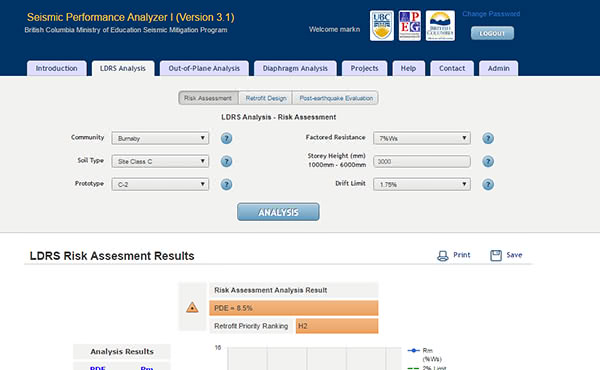Open the Out-of-Plane Analysis tab

tap(204, 68)
